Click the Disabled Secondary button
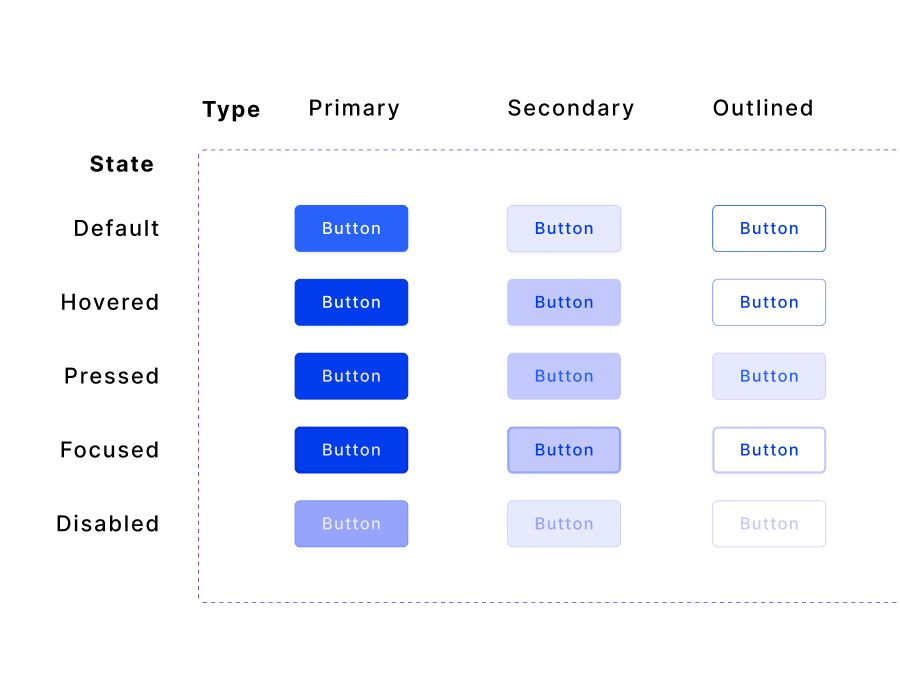This screenshot has width=900, height=700. click(564, 524)
